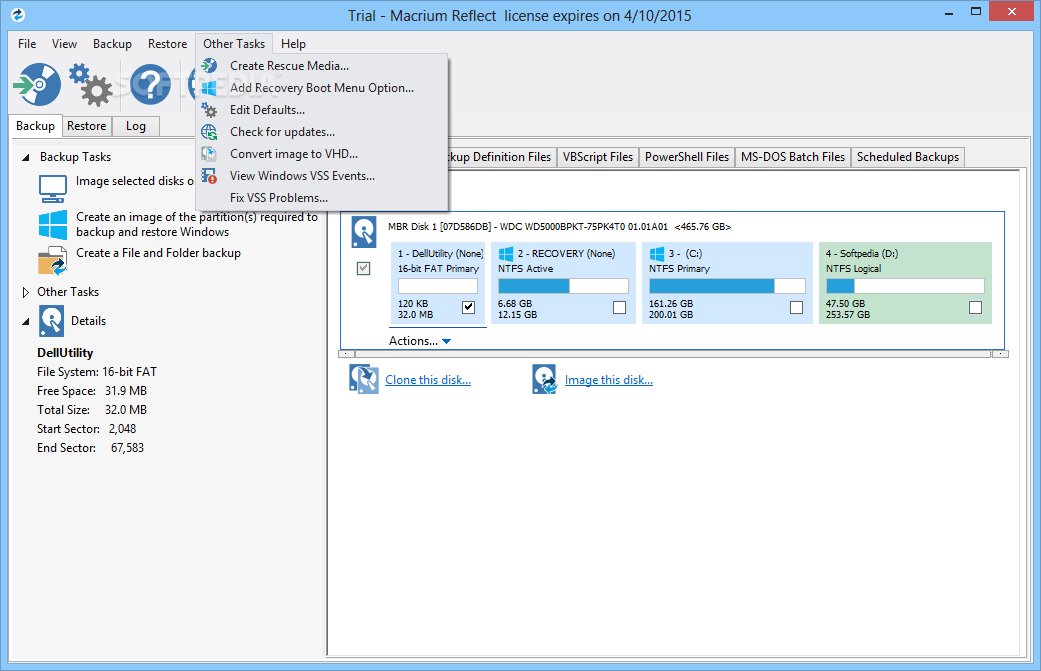Choose Edit Defaults from the menu
Viewport: 1041px width, 671px height.
322,110
